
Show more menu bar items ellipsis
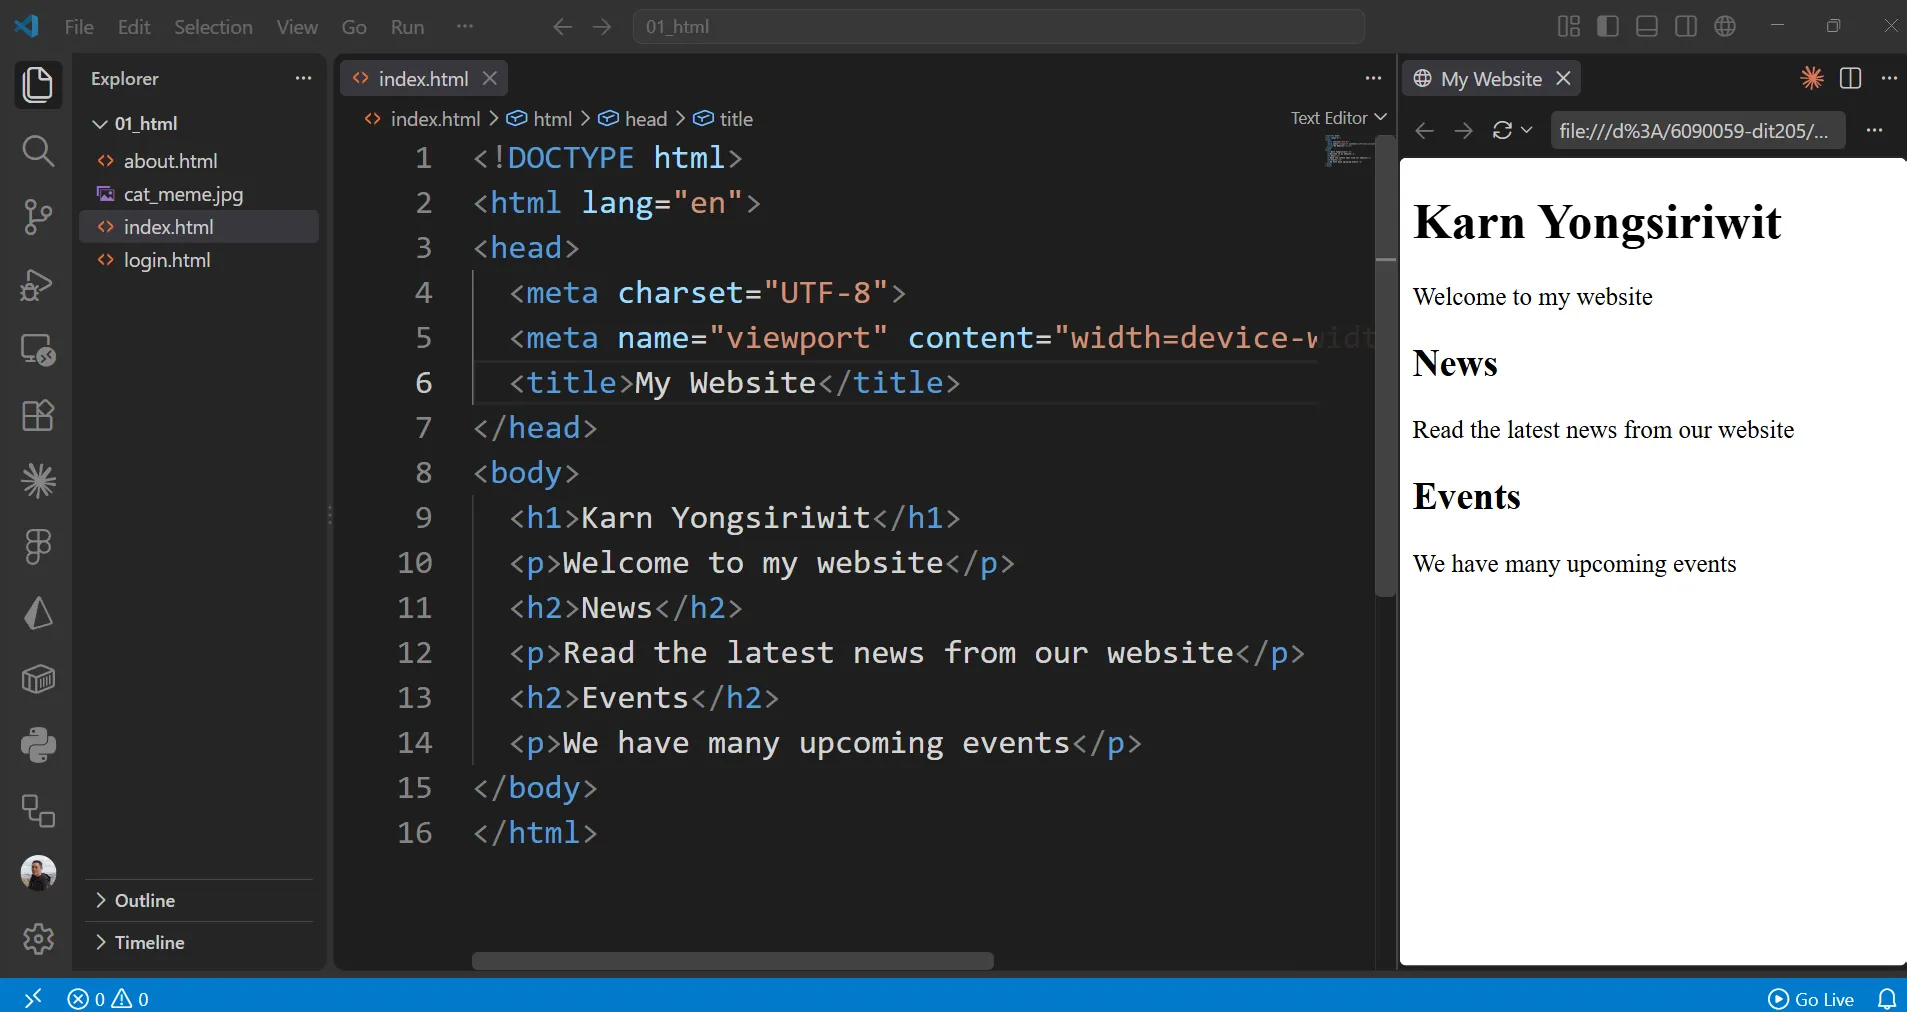pos(465,27)
